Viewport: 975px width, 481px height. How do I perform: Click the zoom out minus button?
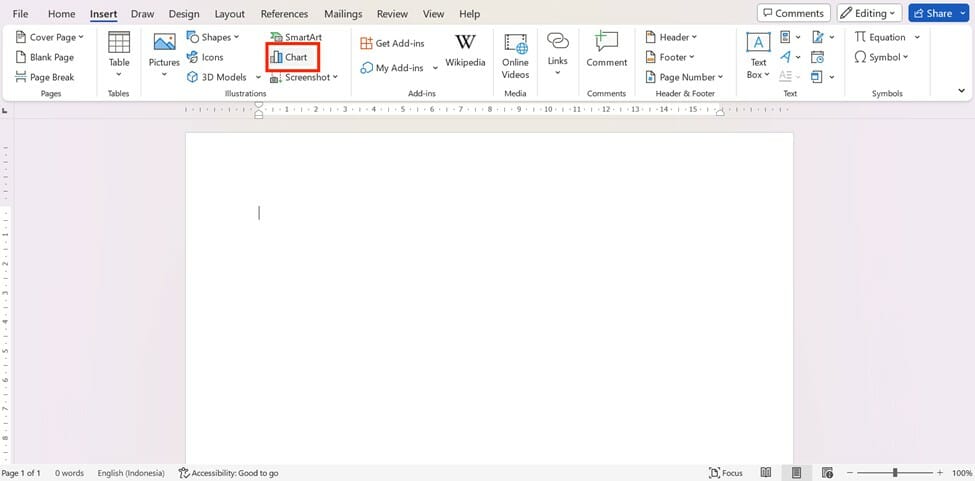point(849,473)
